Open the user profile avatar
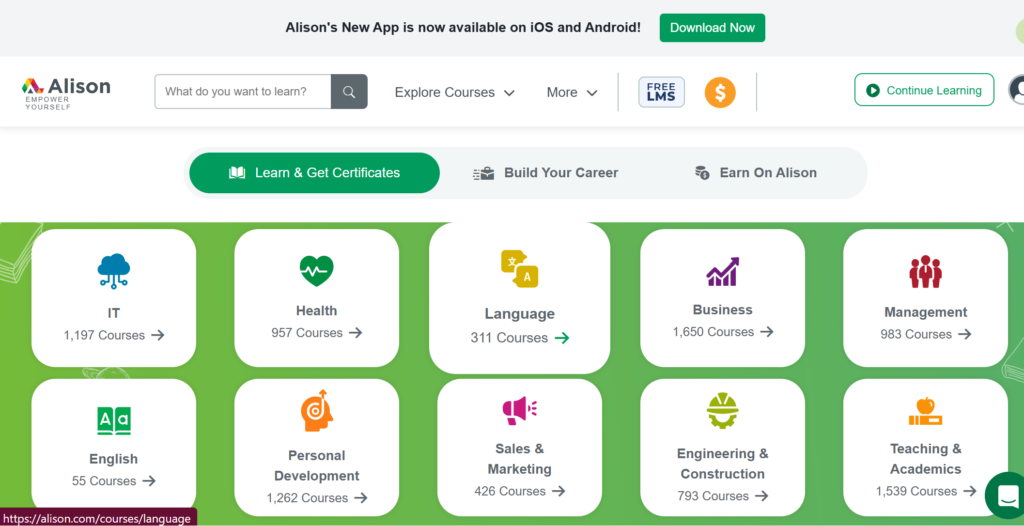The width and height of the screenshot is (1024, 526). [x=1017, y=90]
